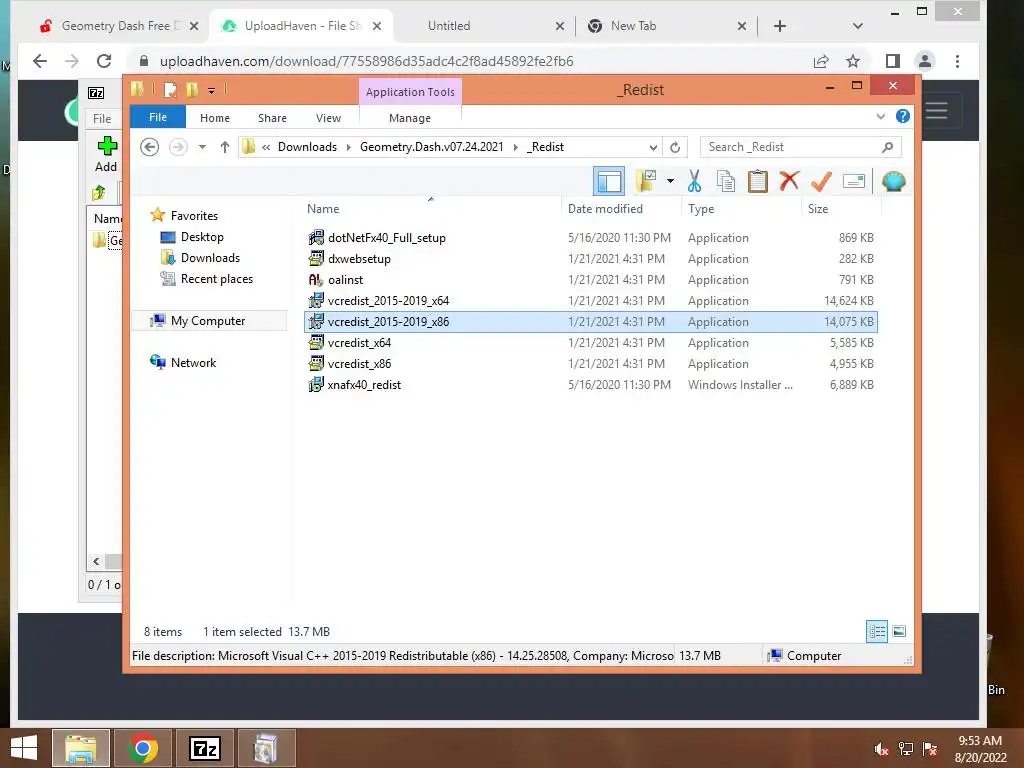
Task: Toggle the preview pane layout icon
Action: [609, 181]
